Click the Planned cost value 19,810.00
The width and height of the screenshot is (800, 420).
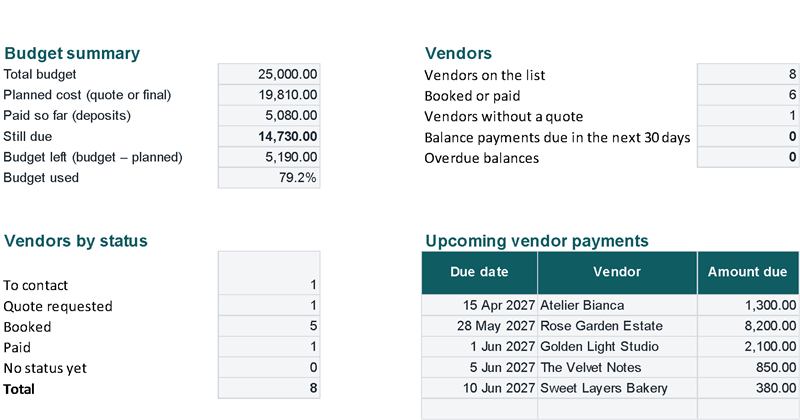tap(269, 95)
